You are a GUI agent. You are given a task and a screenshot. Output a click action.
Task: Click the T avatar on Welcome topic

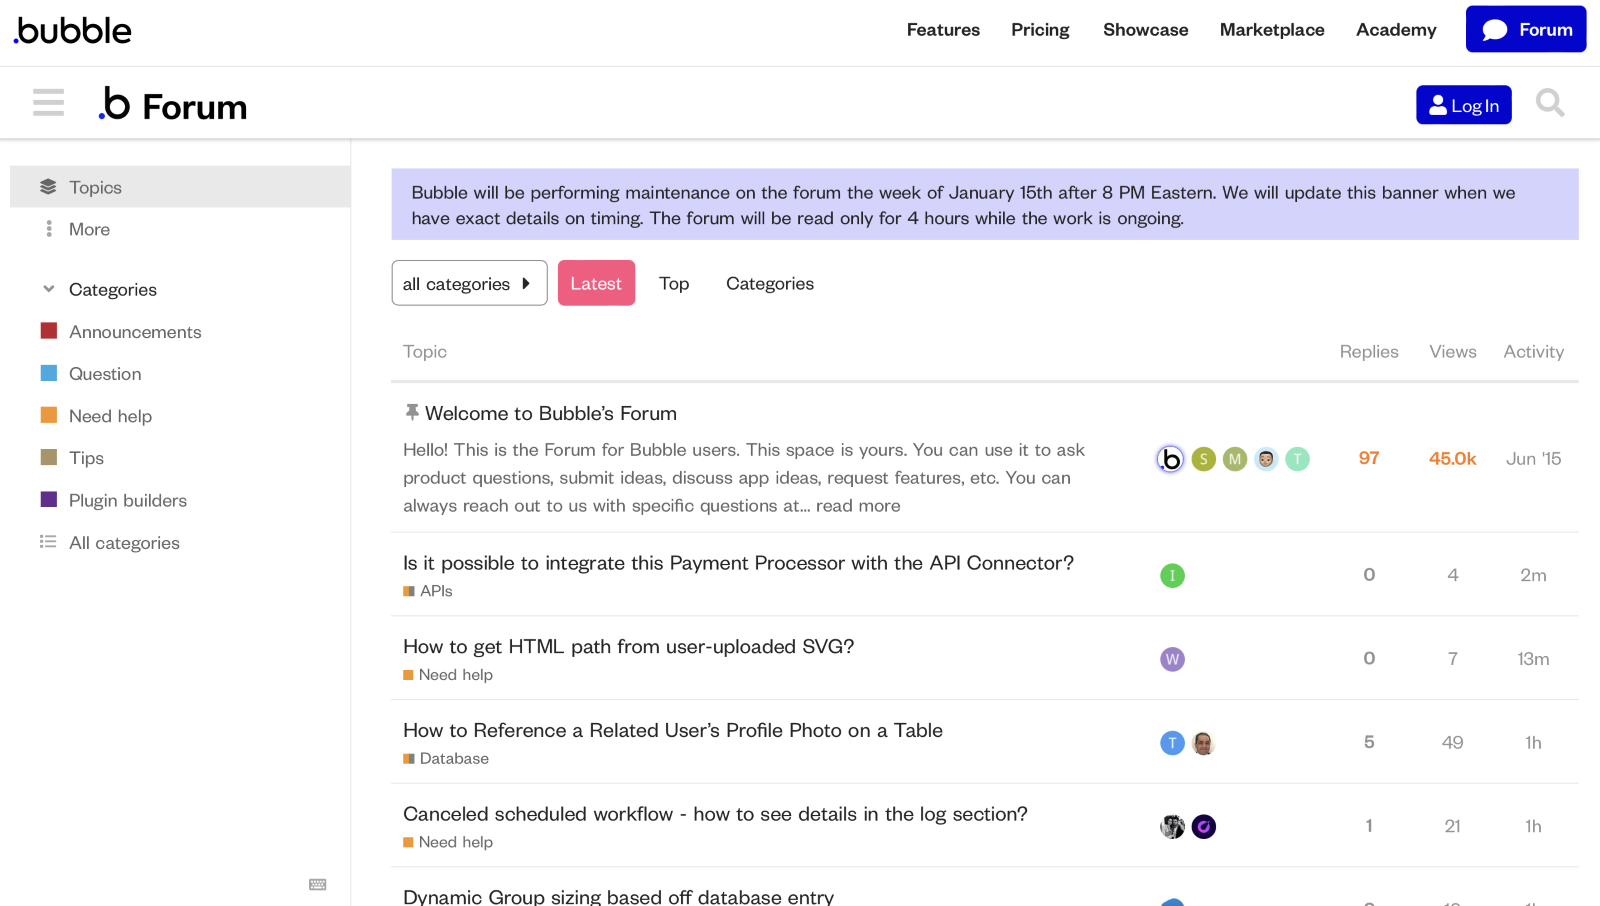tap(1297, 459)
